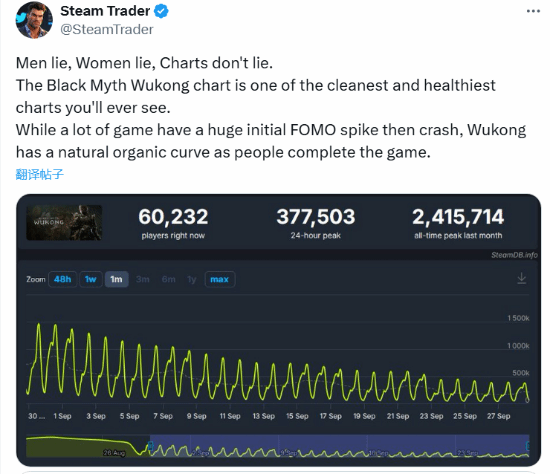Click the Wukong game thumbnail image
The image size is (550, 474).
[x=64, y=223]
